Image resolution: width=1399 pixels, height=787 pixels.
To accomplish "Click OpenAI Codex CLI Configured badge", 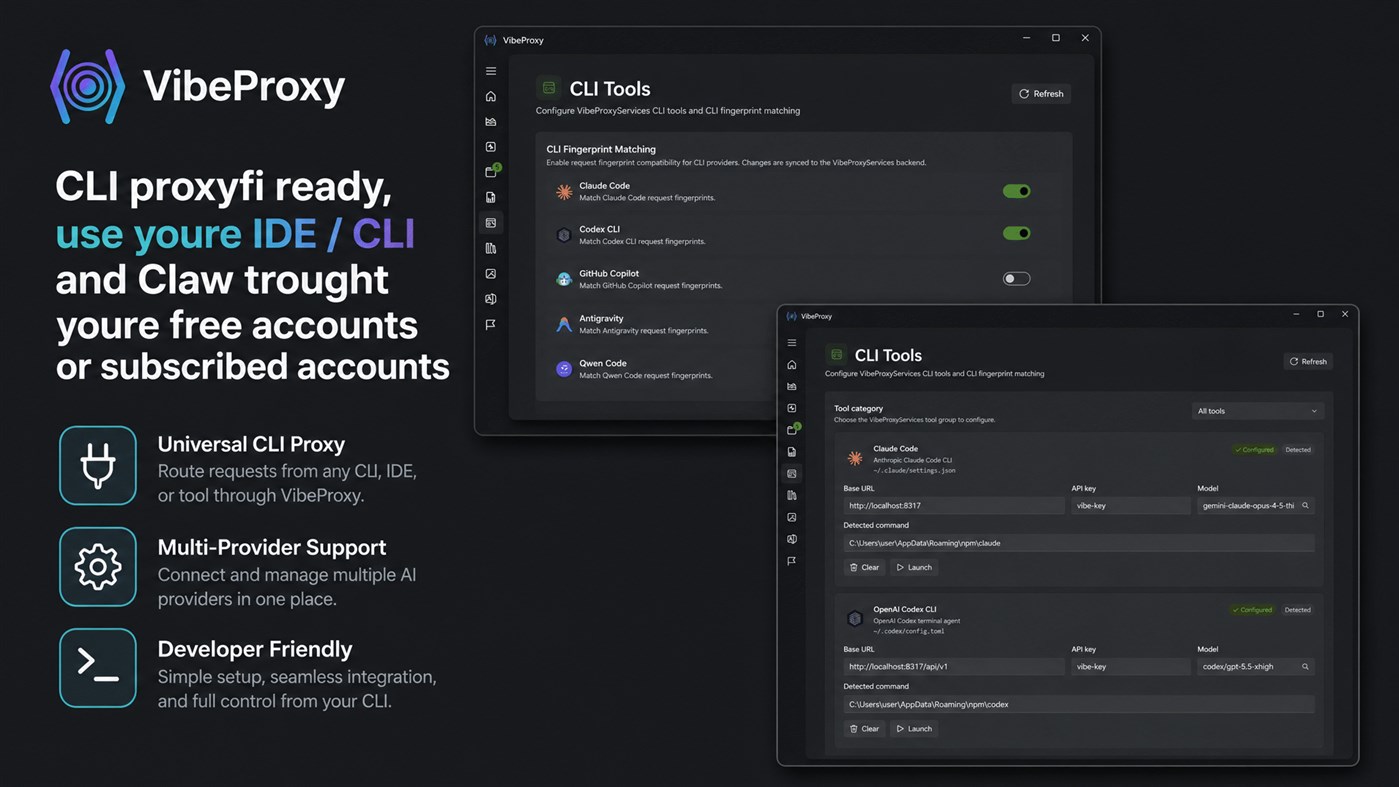I will coord(1253,610).
